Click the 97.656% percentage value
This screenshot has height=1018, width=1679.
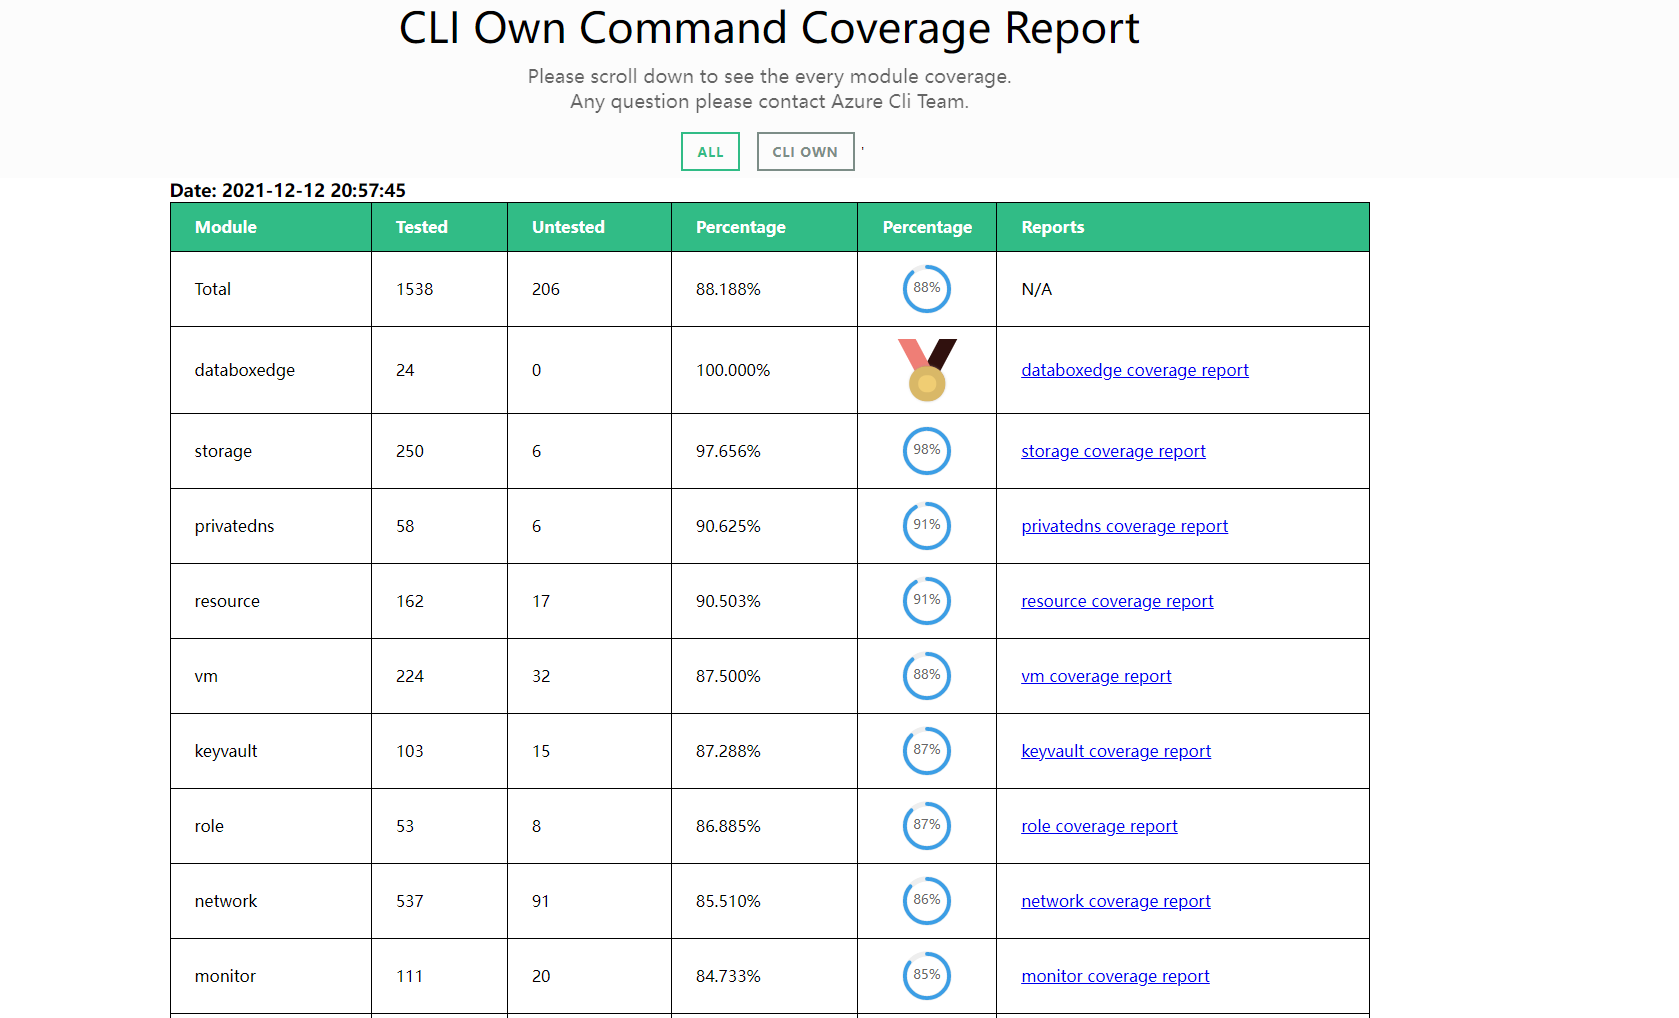(728, 451)
